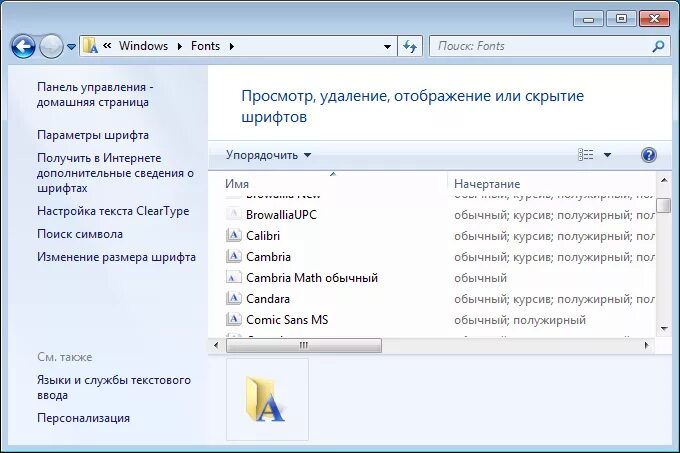680x453 pixels.
Task: Click the BrowalliaUPC font name
Action: (281, 215)
